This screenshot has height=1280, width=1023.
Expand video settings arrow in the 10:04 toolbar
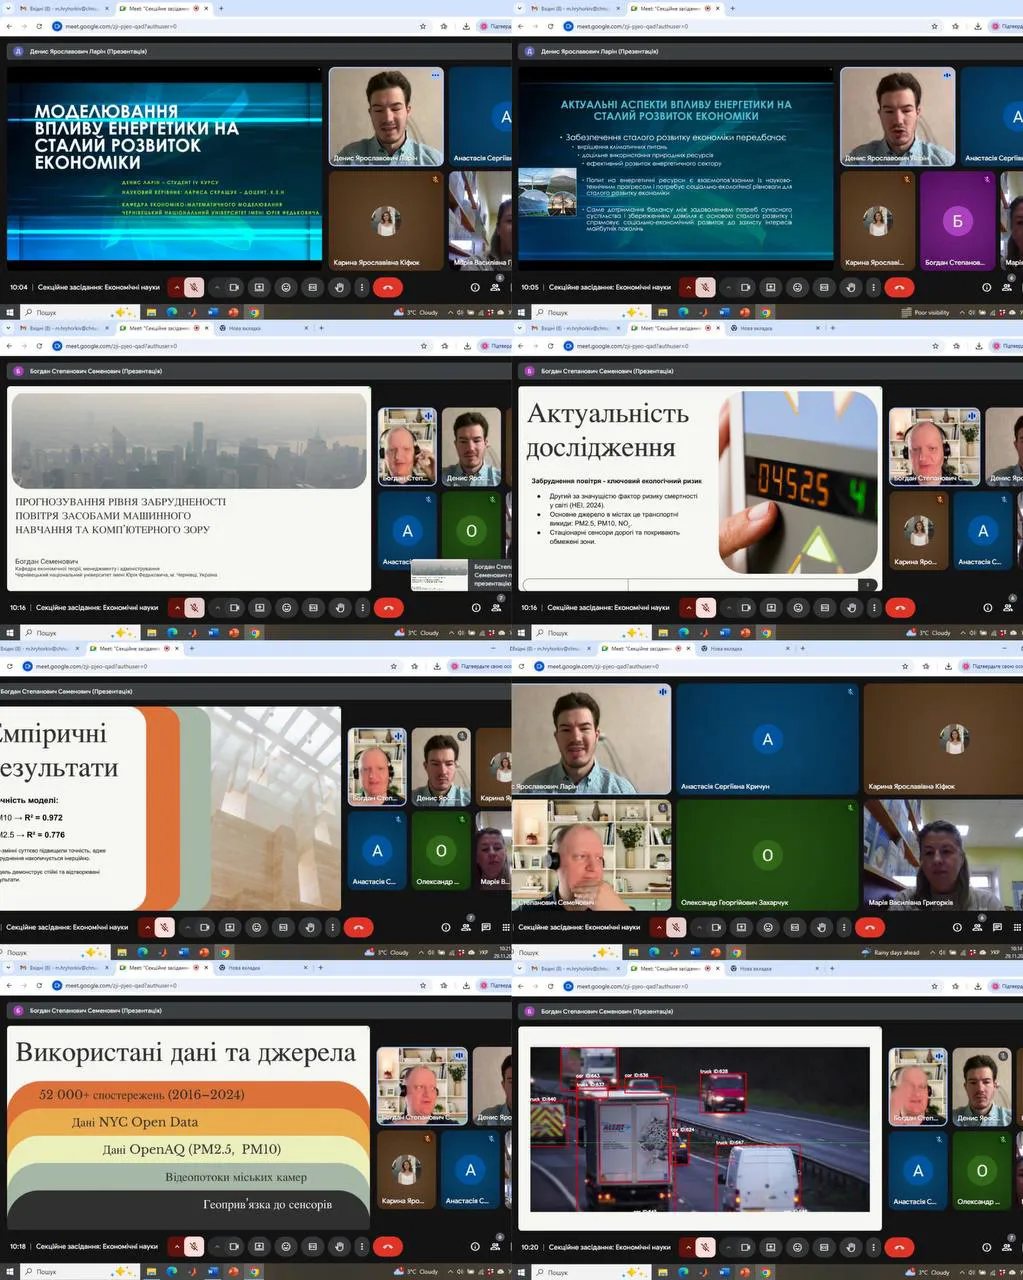click(217, 287)
